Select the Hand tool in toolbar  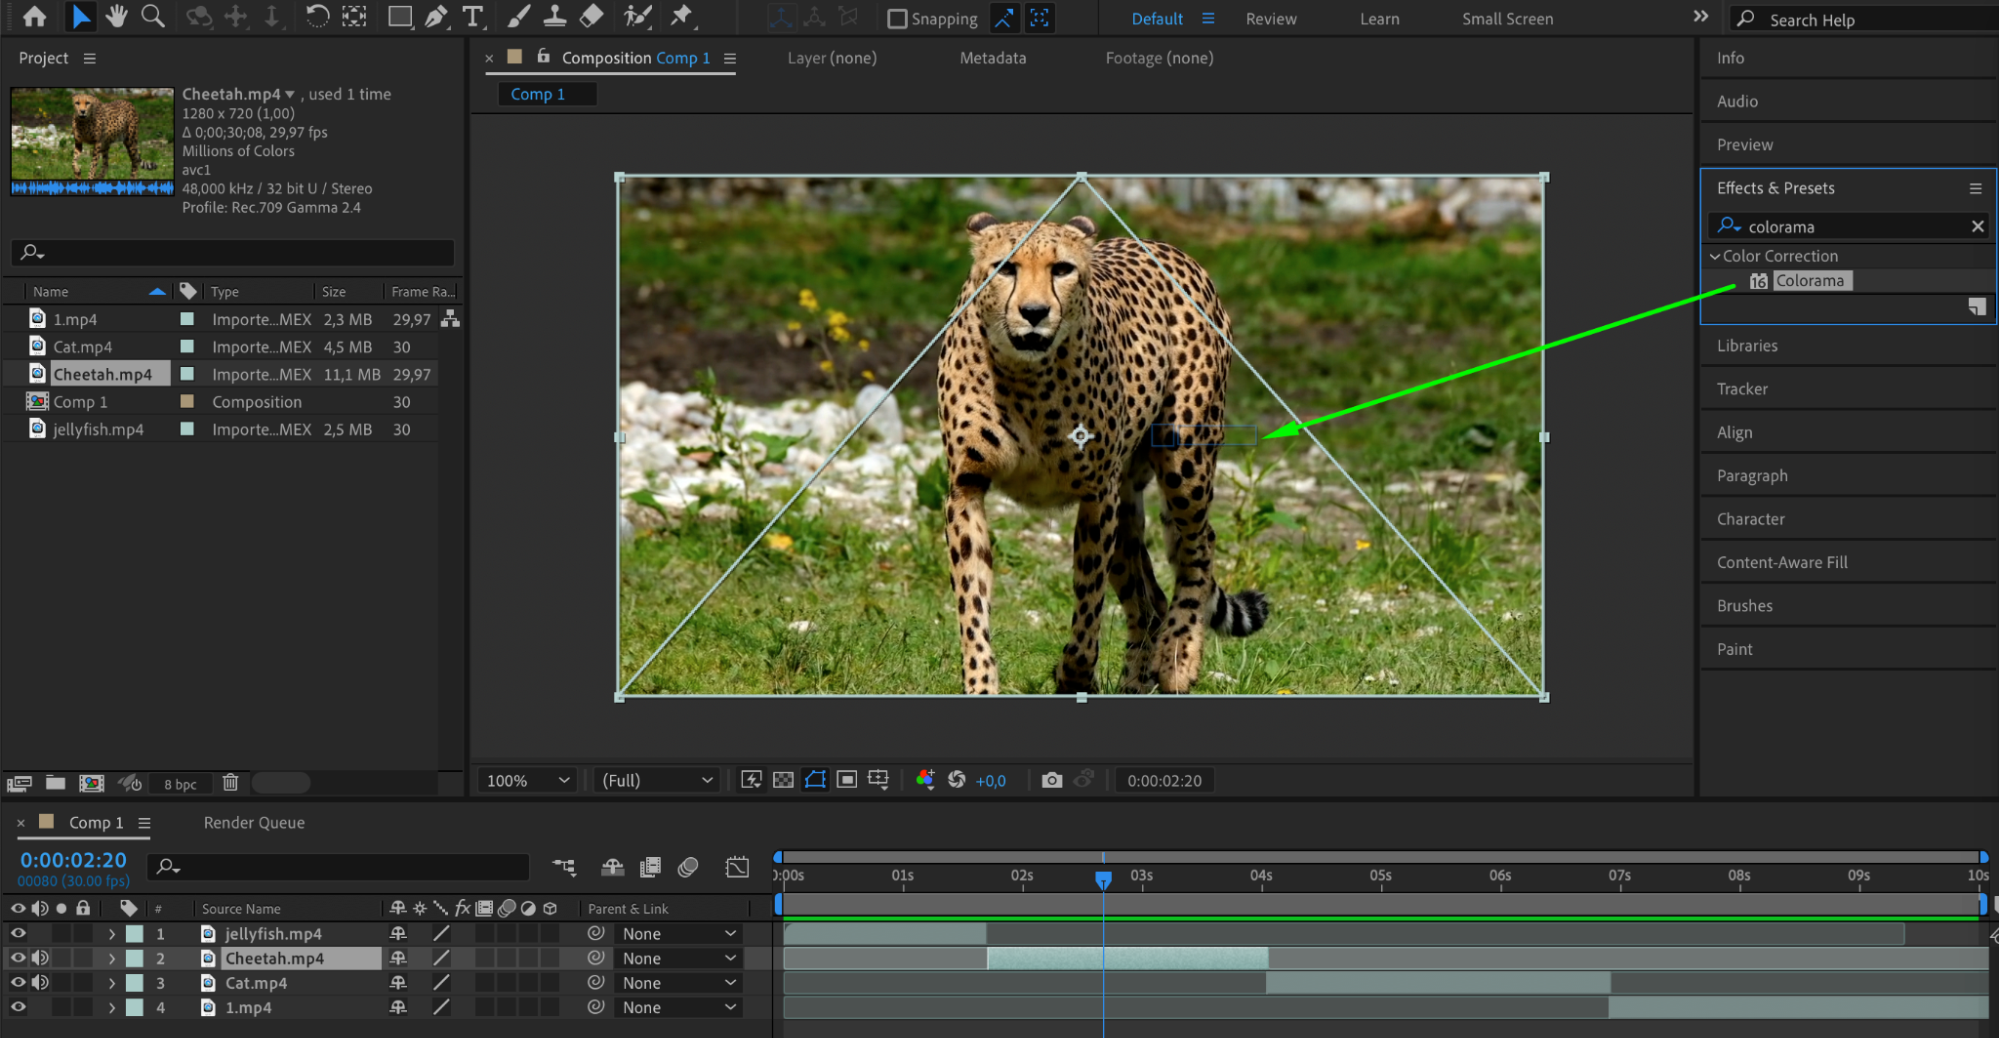coord(117,16)
